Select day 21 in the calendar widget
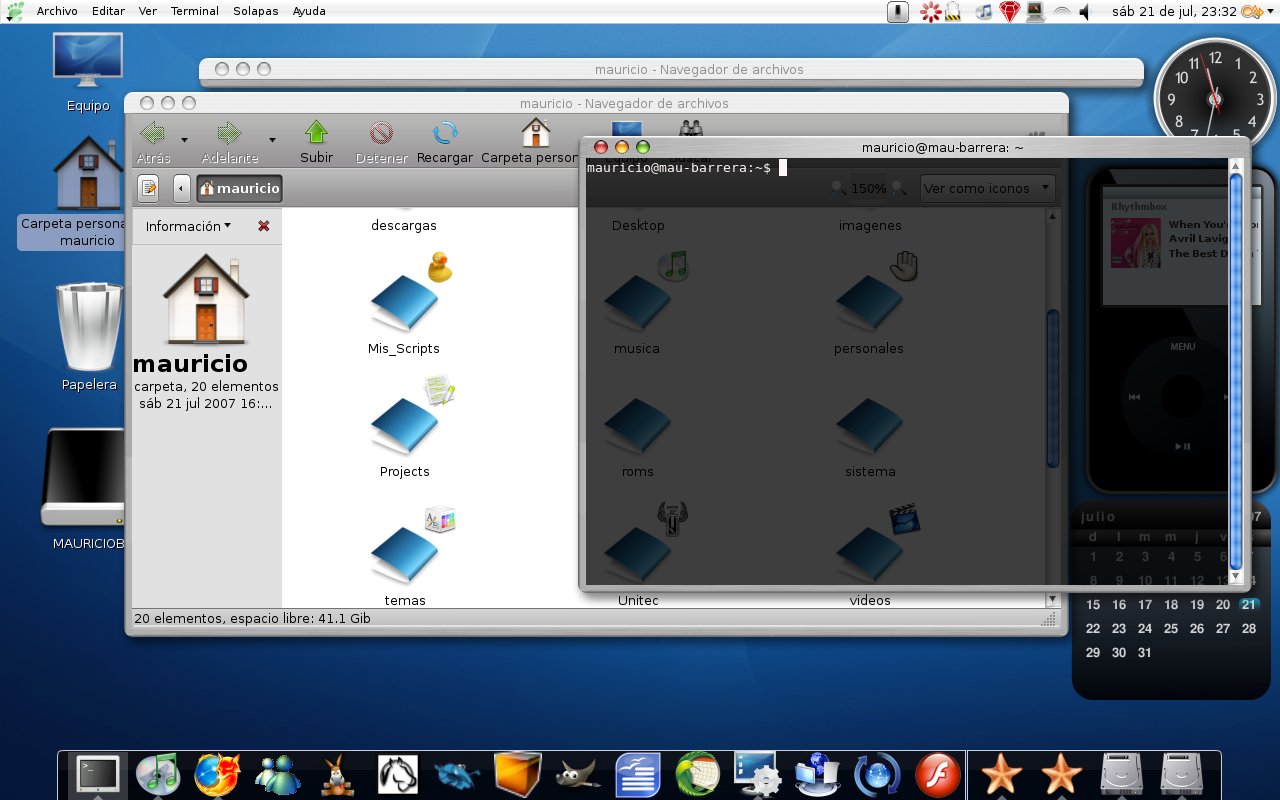This screenshot has height=800, width=1280. click(1248, 604)
